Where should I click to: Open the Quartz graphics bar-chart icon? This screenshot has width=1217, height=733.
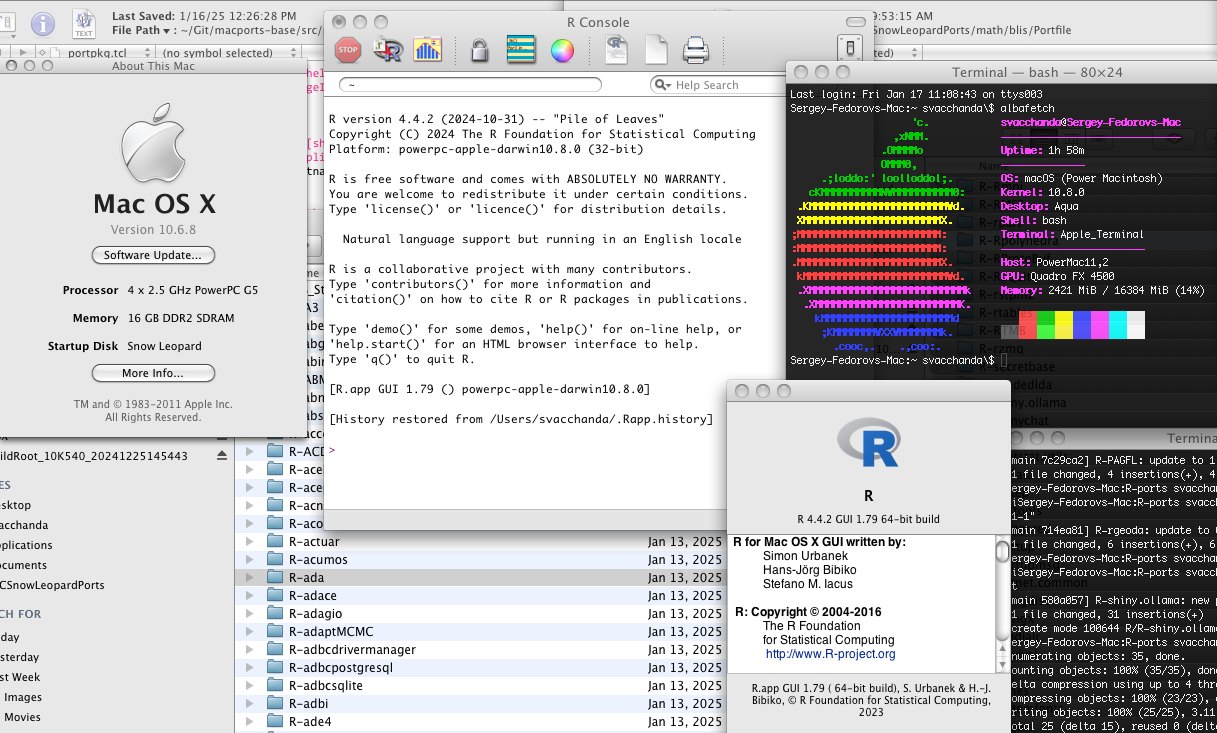click(x=427, y=49)
